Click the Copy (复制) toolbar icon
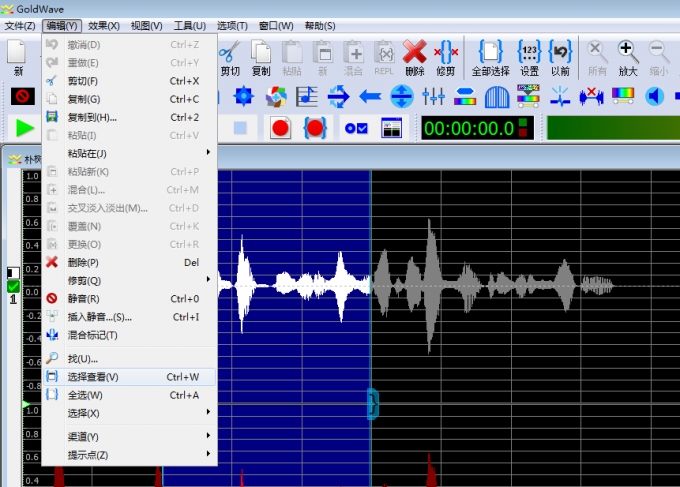680x487 pixels. point(261,58)
